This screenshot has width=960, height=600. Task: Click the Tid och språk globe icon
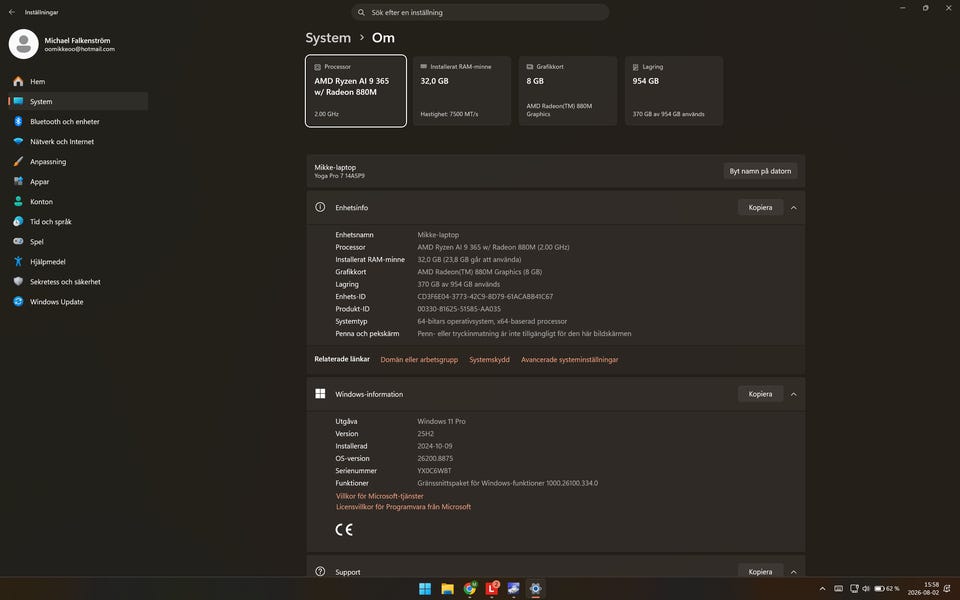18,222
